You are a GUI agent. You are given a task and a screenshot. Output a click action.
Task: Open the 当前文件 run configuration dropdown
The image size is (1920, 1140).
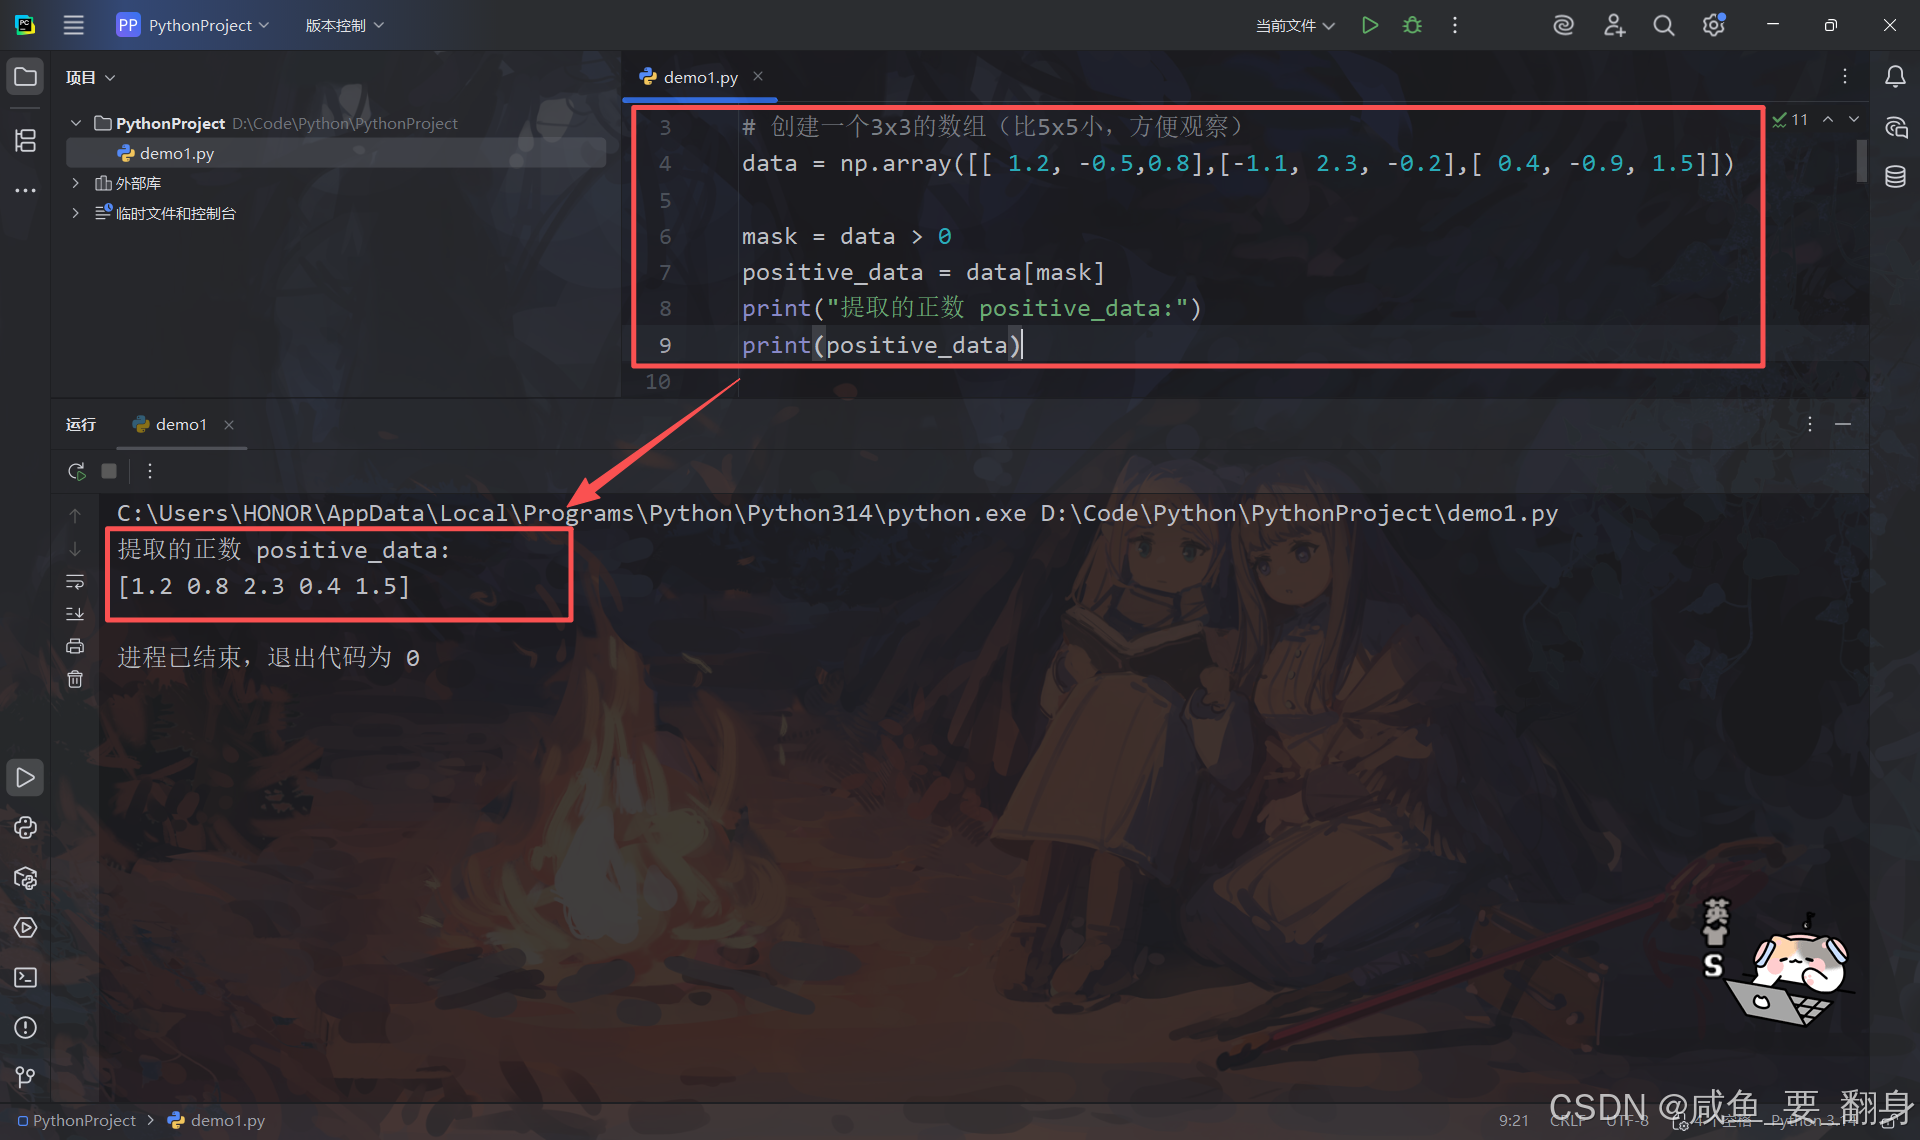[1294, 25]
